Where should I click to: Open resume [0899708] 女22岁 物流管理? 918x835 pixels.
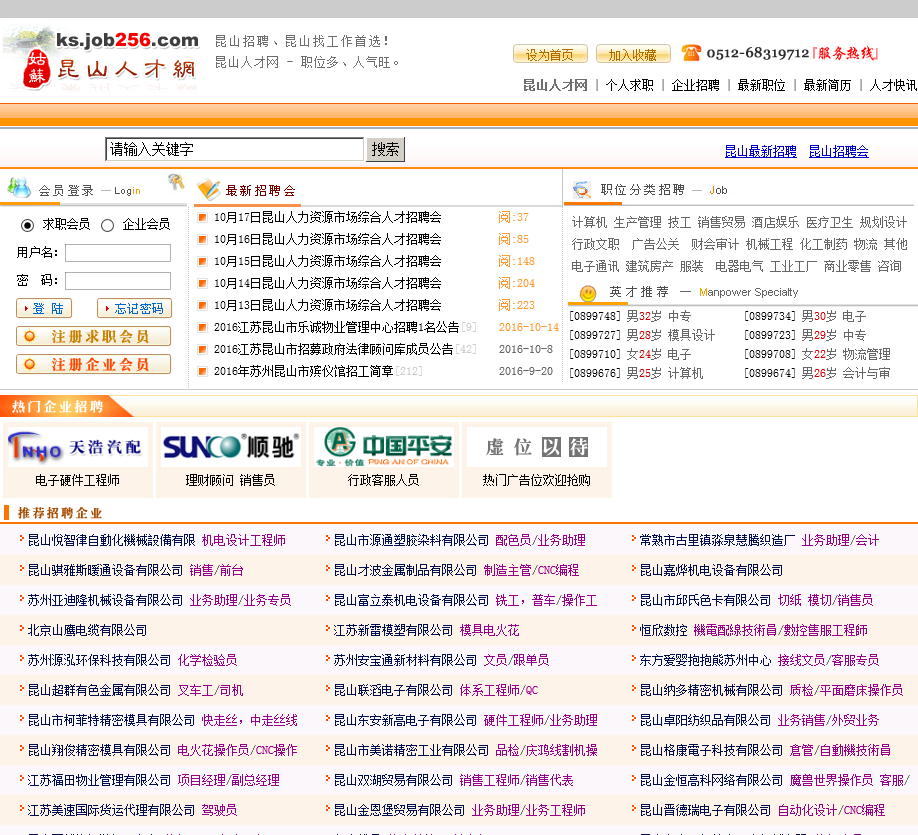click(817, 354)
